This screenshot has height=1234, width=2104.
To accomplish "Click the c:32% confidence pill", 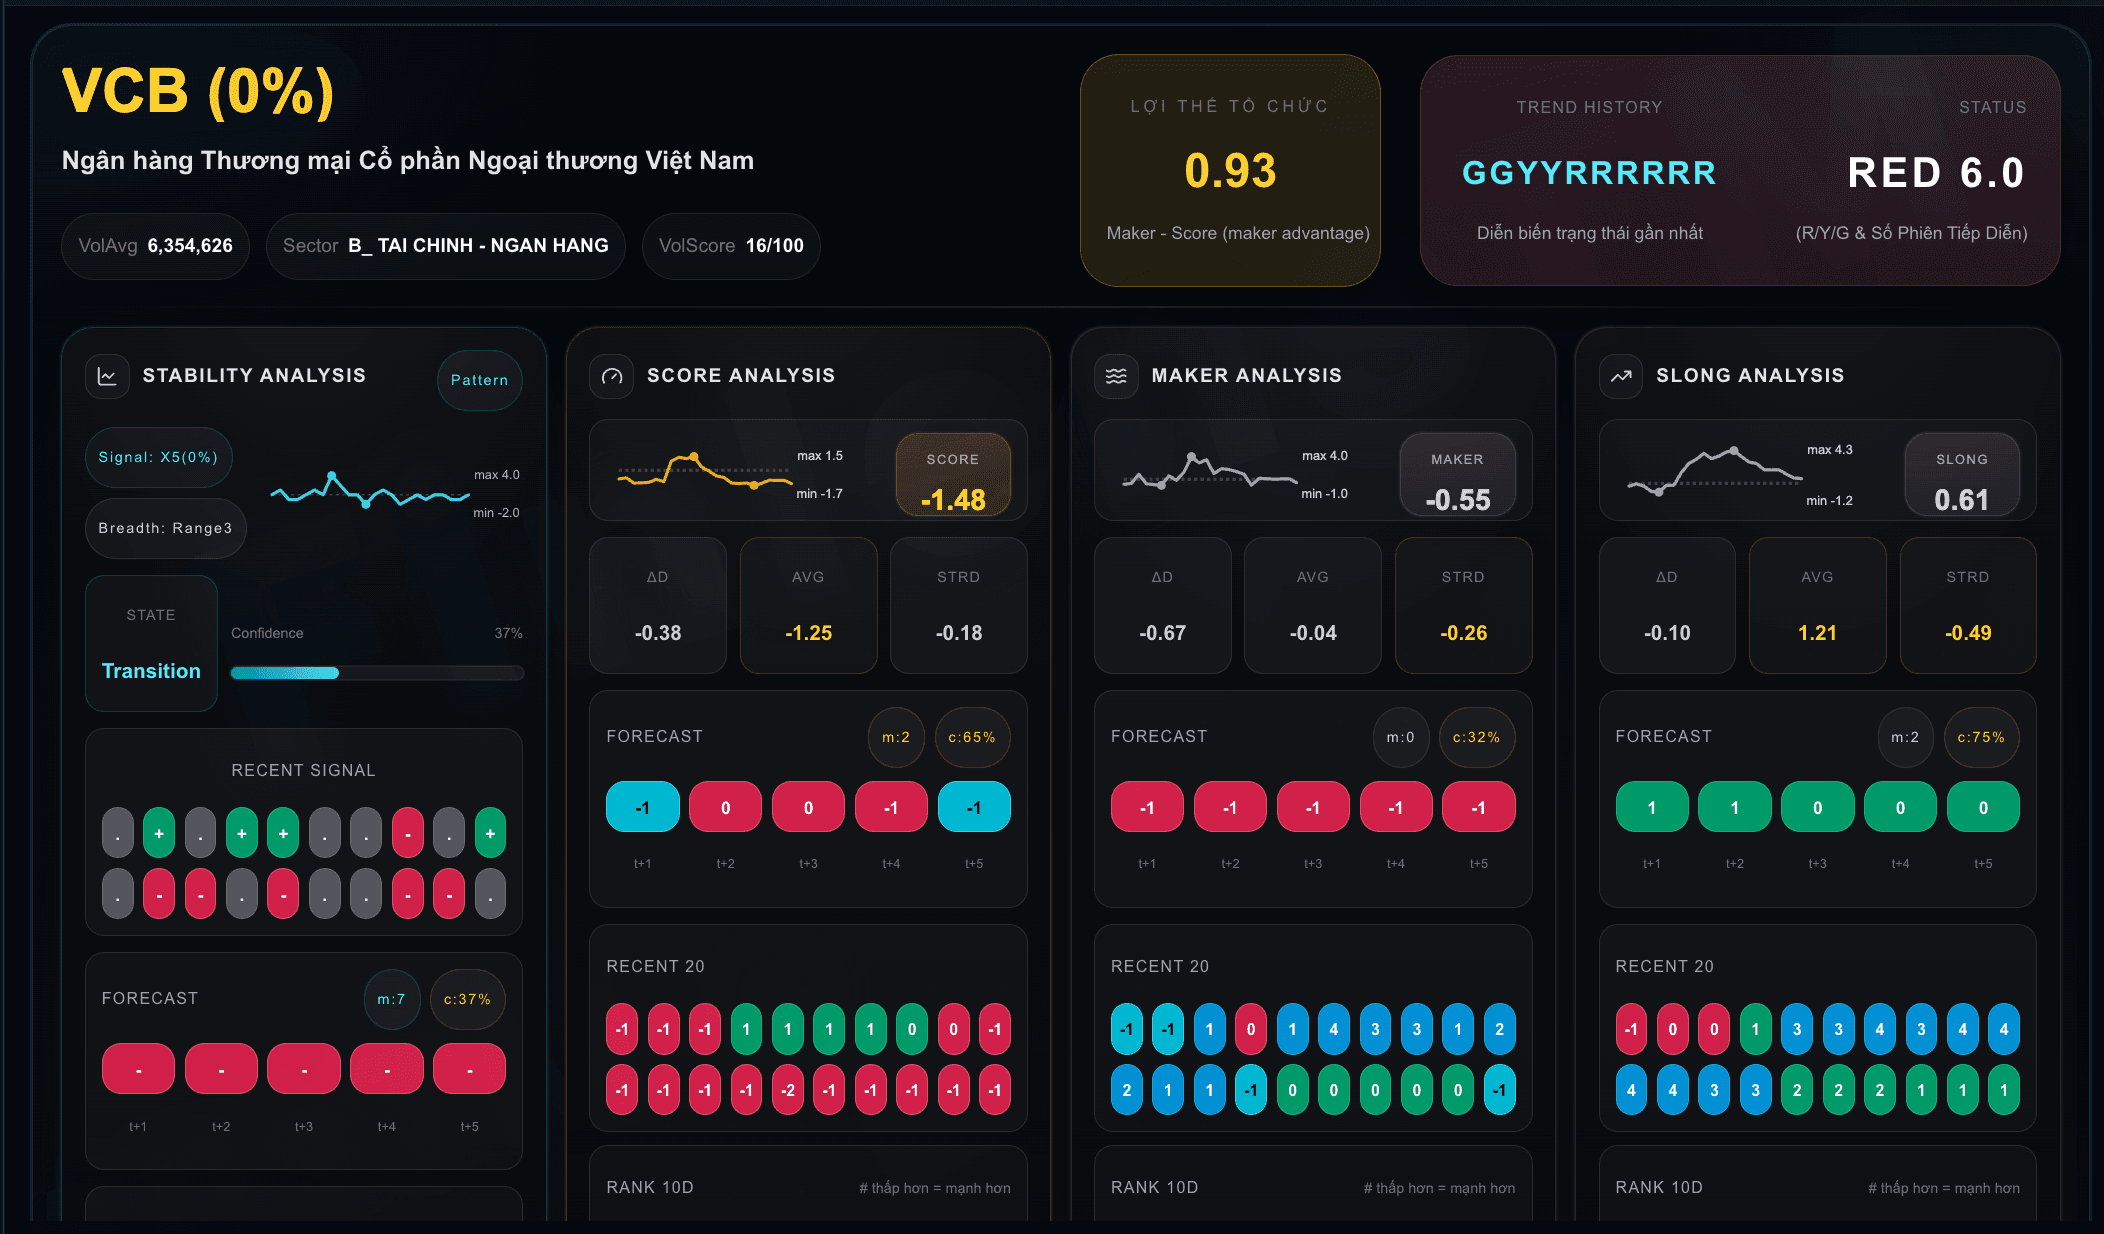I will click(x=1477, y=737).
